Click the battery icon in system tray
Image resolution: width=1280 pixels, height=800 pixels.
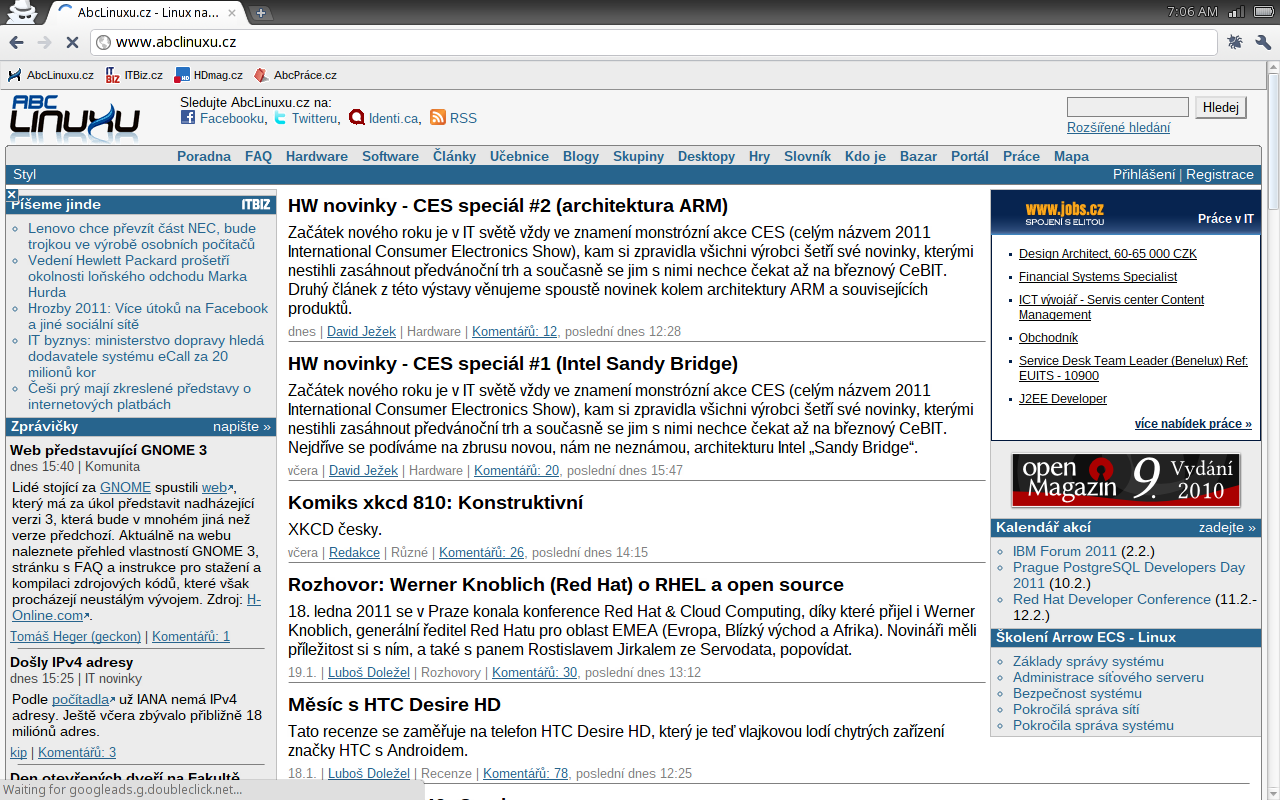[x=1263, y=12]
